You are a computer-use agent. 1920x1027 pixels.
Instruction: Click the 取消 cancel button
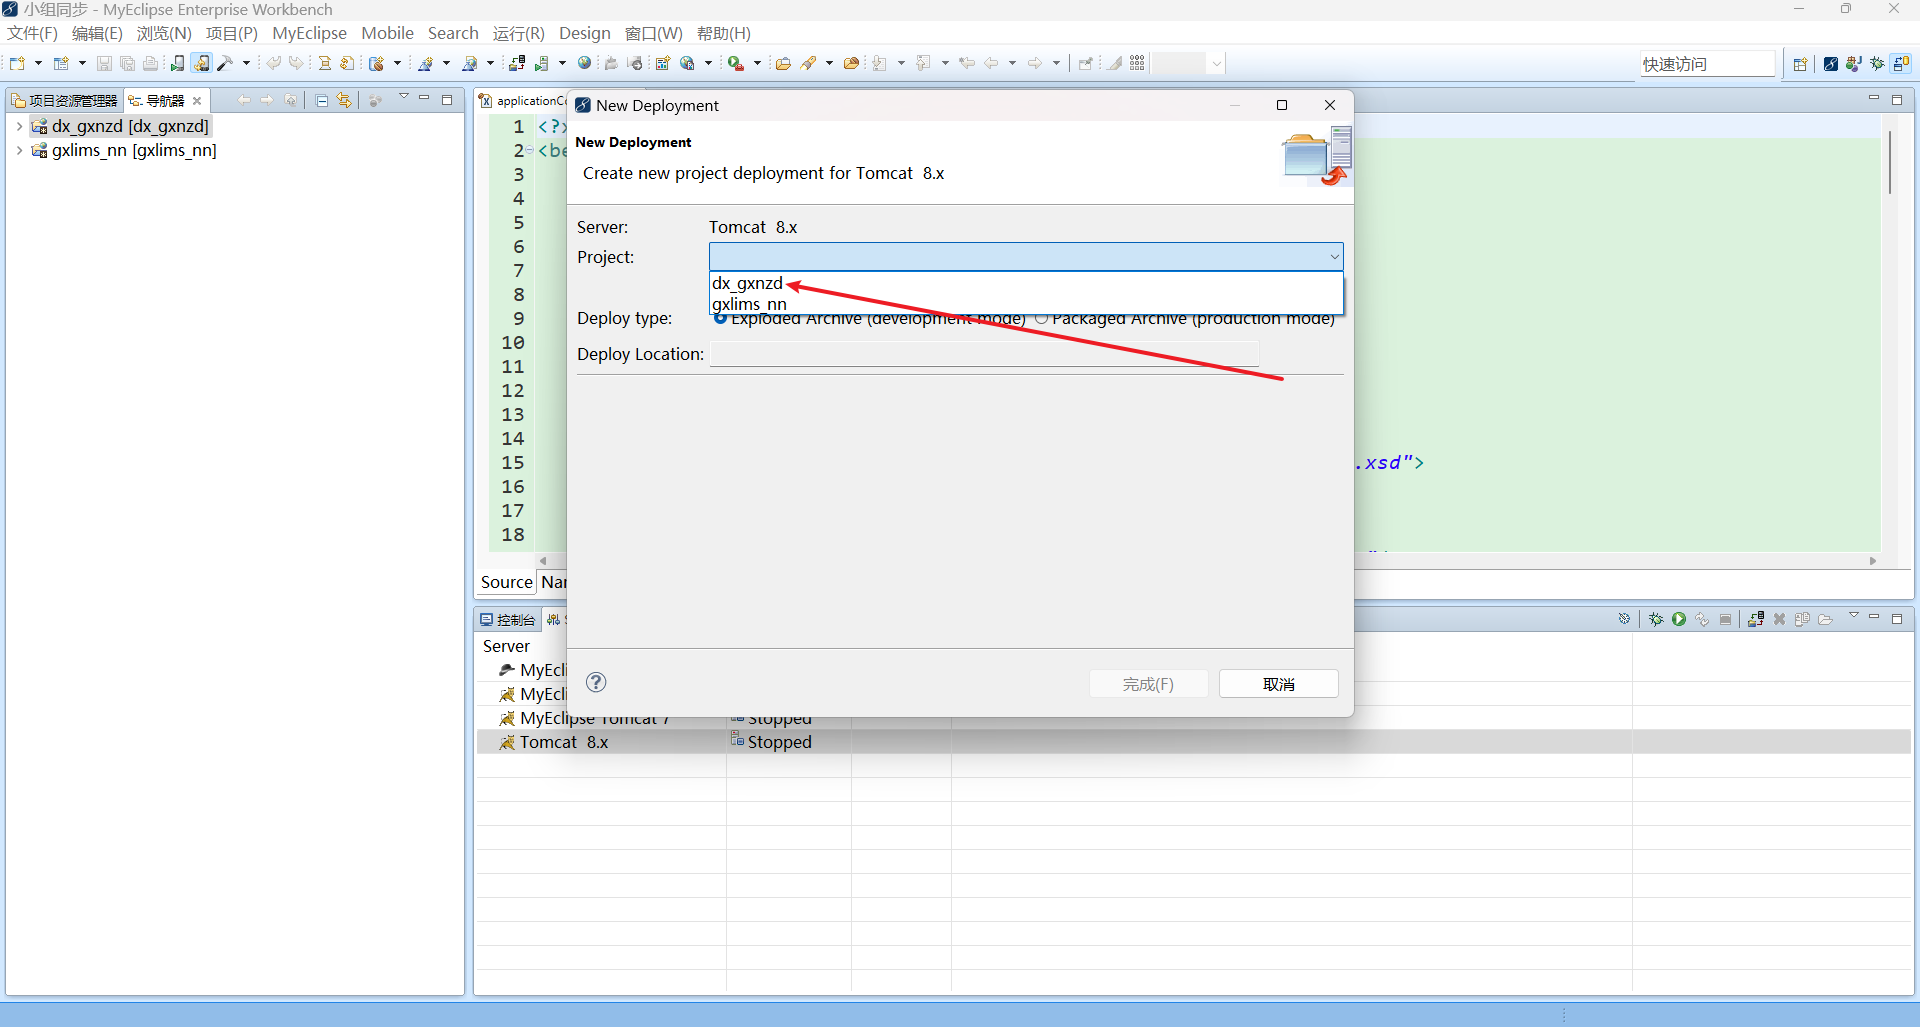[1279, 684]
